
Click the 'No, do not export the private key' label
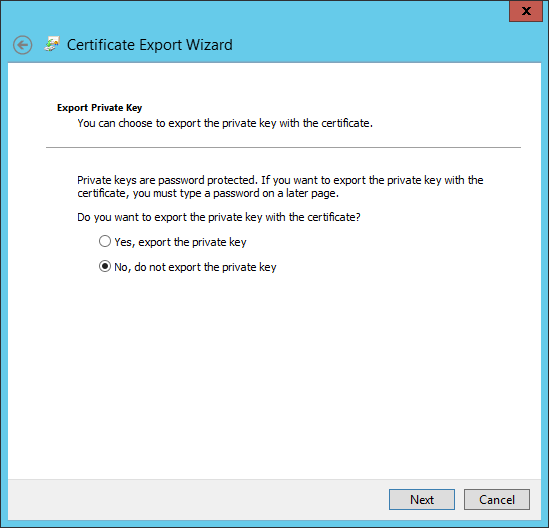[195, 267]
